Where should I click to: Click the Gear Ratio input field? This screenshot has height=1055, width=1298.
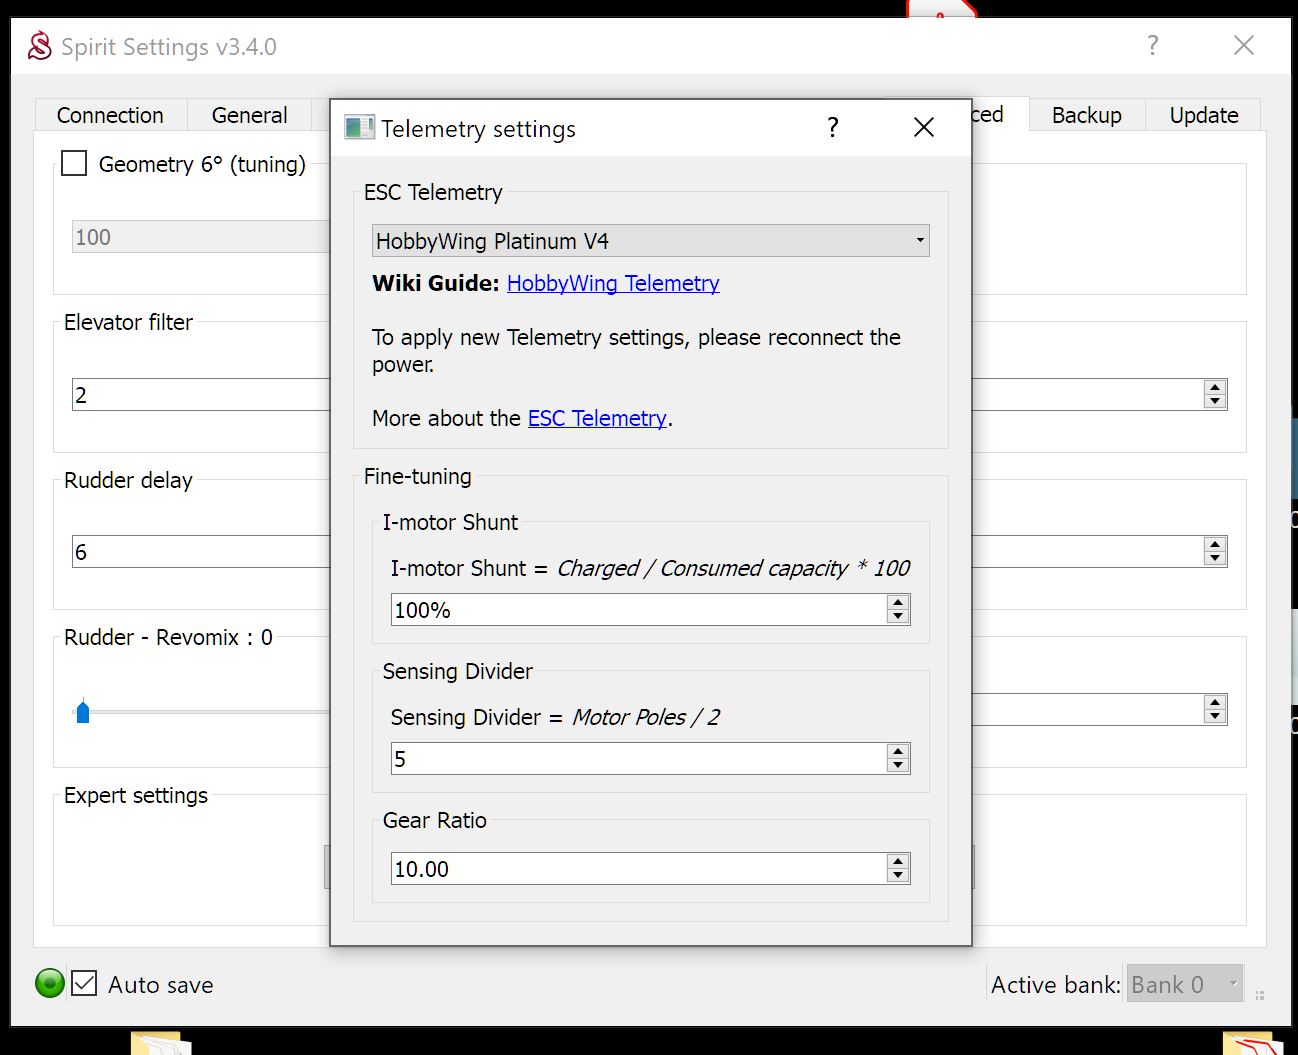click(x=636, y=869)
